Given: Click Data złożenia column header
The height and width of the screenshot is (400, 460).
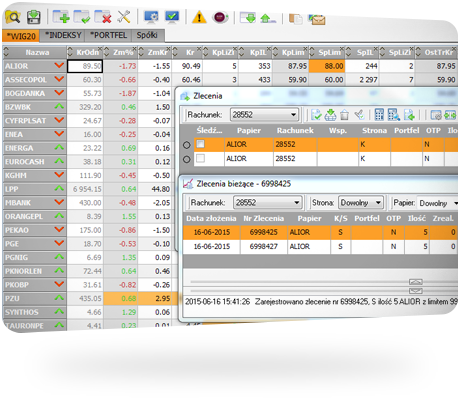Looking at the screenshot, I should click(x=211, y=218).
